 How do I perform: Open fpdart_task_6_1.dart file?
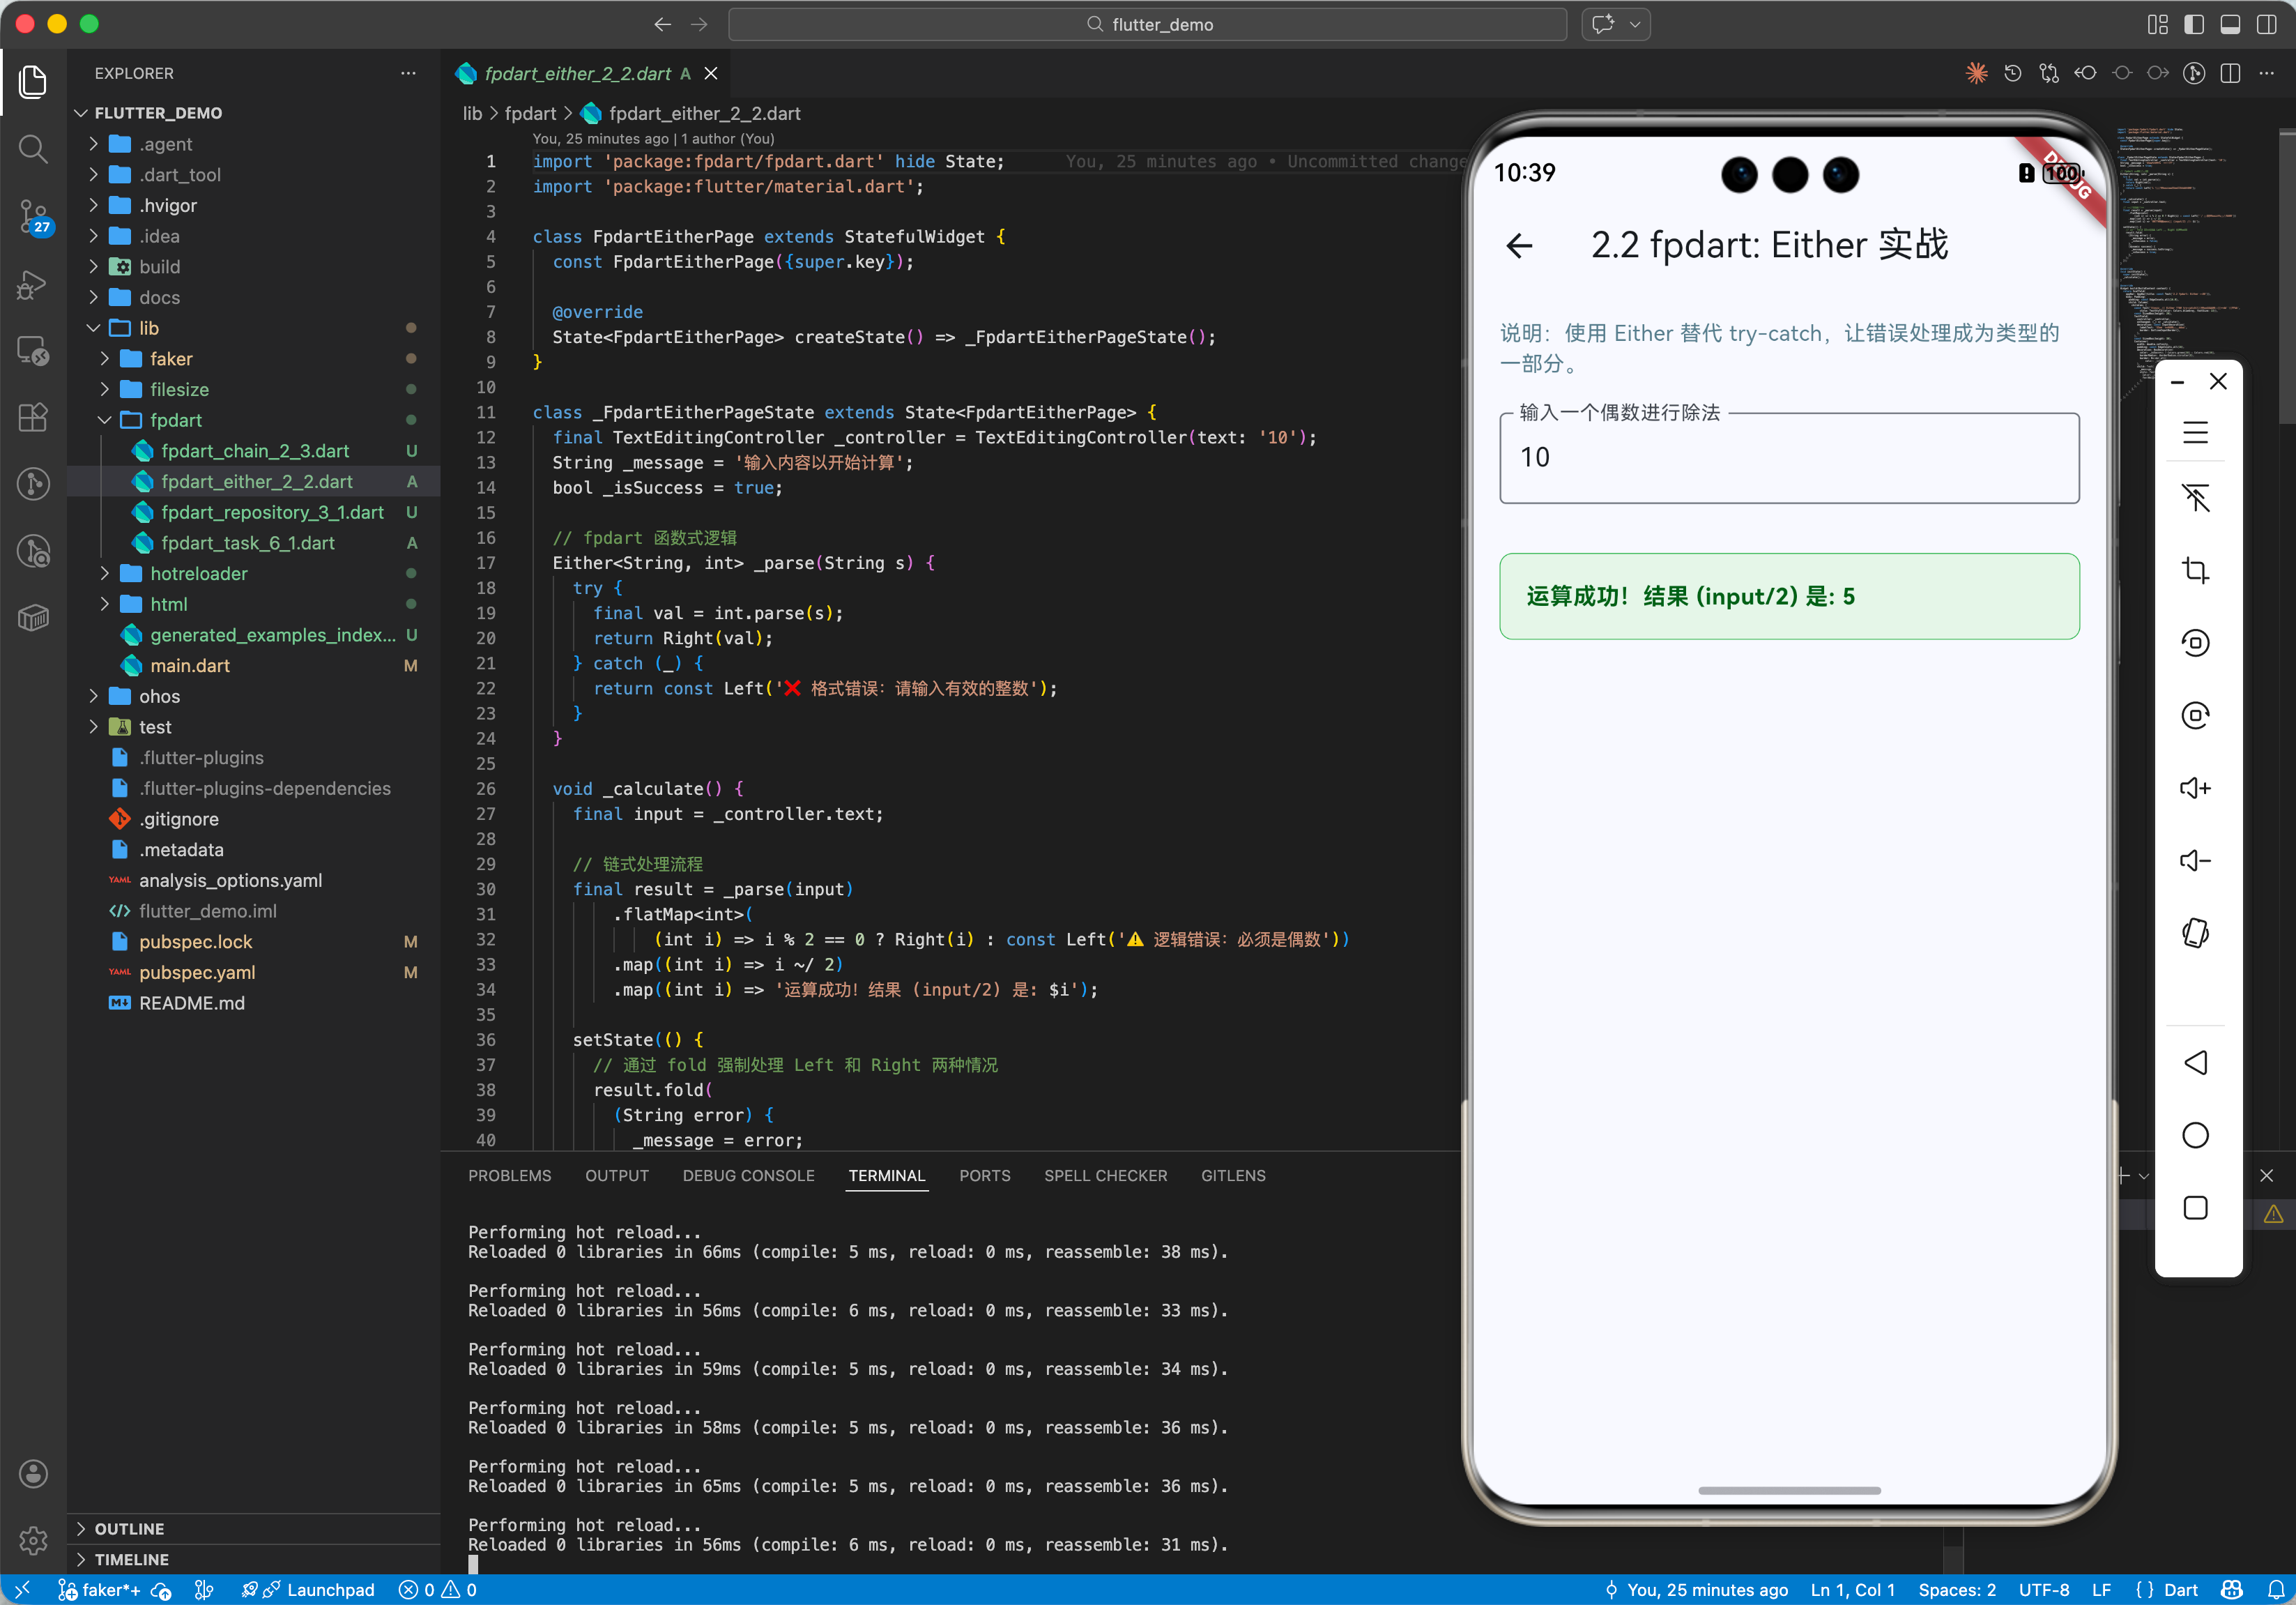pyautogui.click(x=247, y=542)
